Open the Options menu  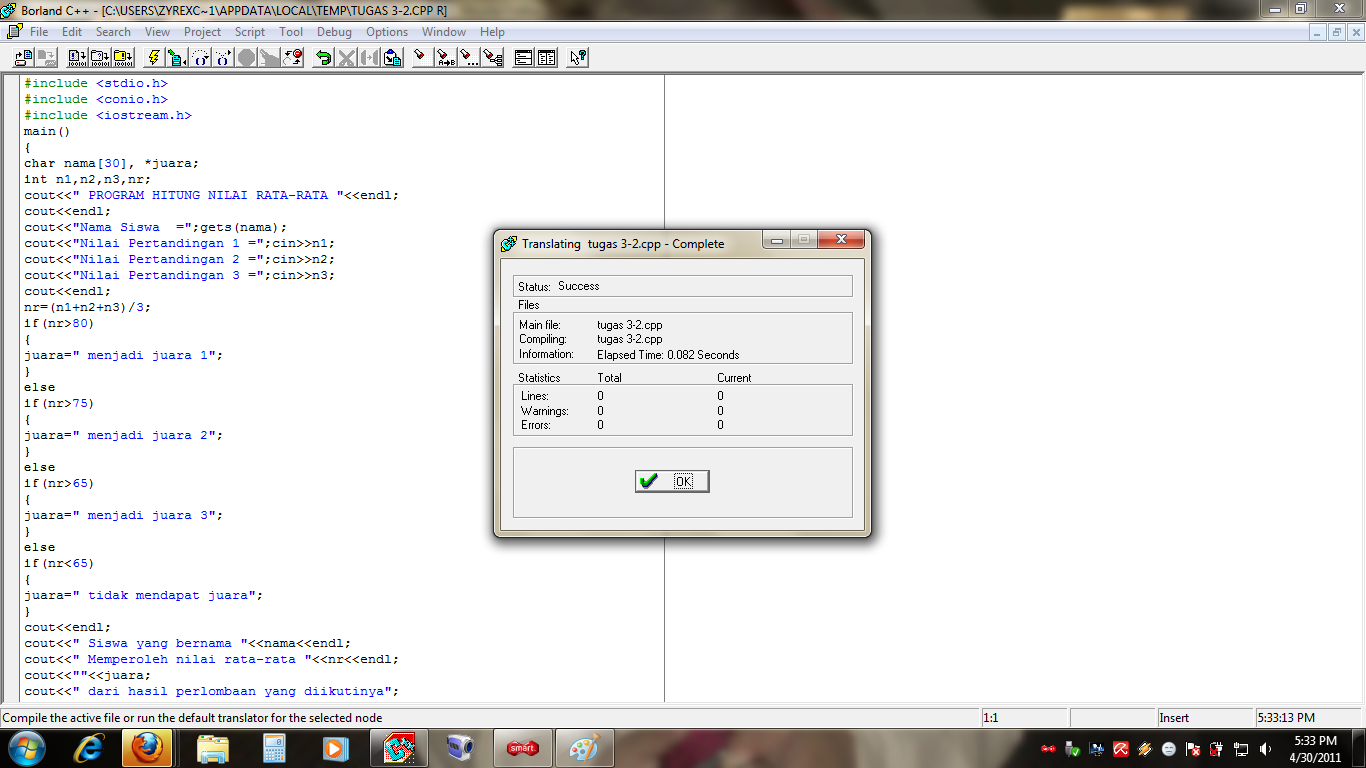click(386, 31)
